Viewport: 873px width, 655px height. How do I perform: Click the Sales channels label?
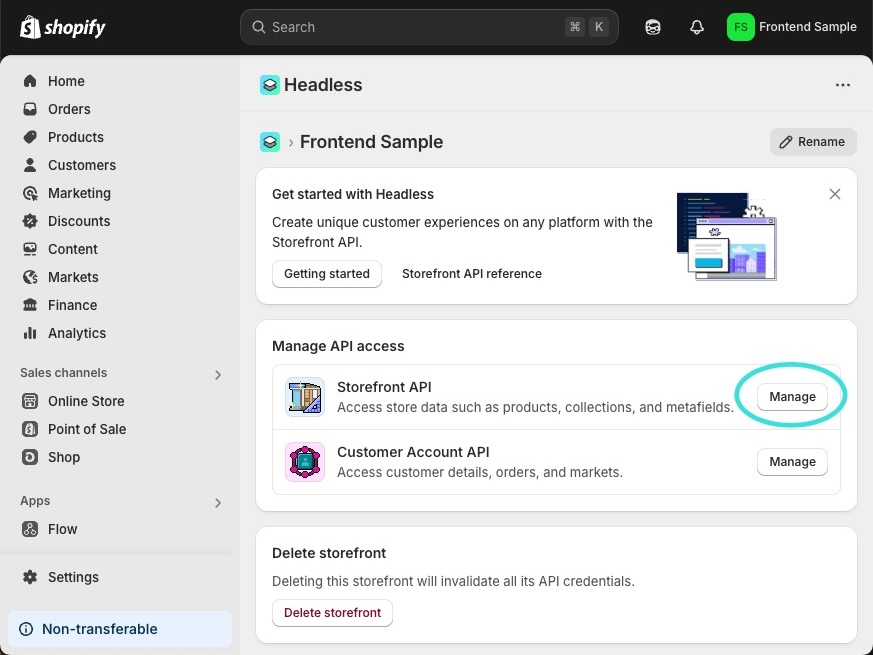pyautogui.click(x=63, y=373)
